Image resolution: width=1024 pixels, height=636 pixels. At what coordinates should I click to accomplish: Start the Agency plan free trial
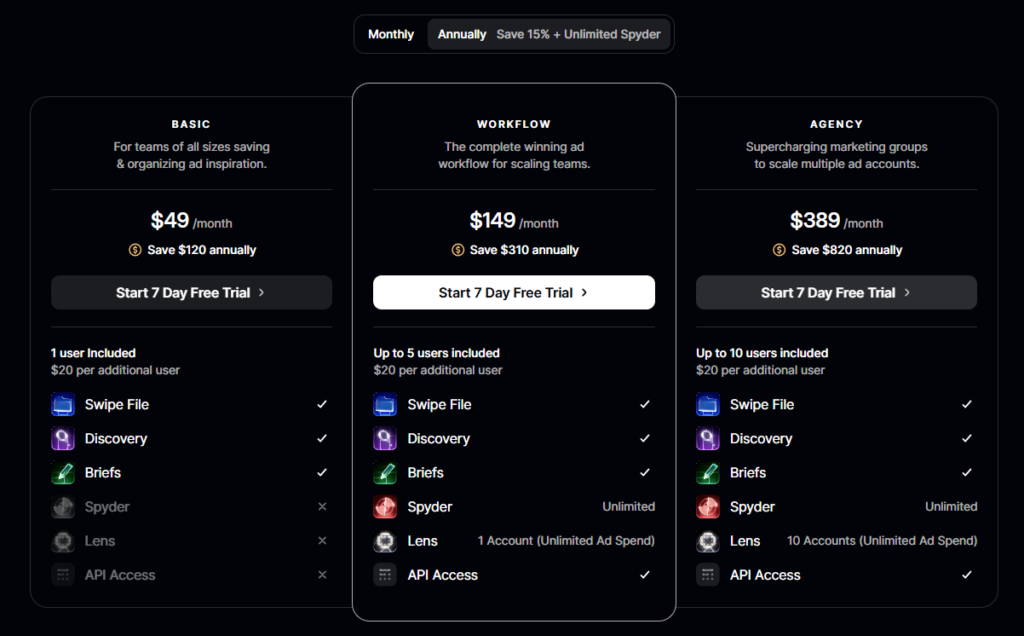point(836,293)
